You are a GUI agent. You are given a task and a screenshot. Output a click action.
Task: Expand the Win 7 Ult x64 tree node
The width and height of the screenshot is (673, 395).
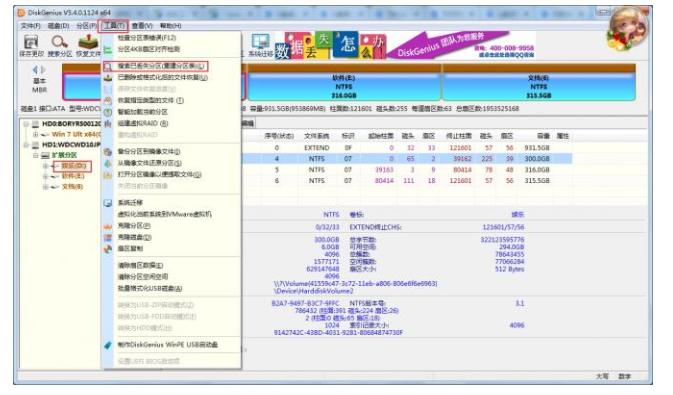point(36,134)
